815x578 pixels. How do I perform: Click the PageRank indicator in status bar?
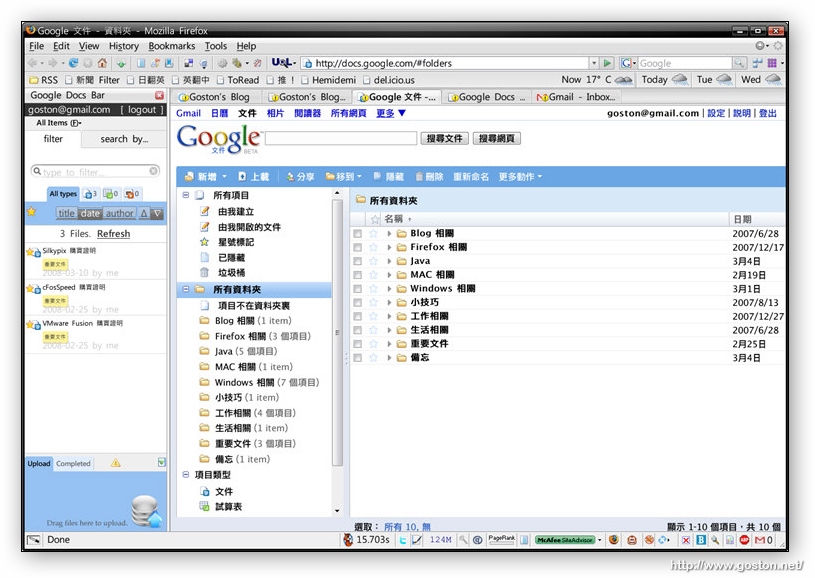pos(502,540)
